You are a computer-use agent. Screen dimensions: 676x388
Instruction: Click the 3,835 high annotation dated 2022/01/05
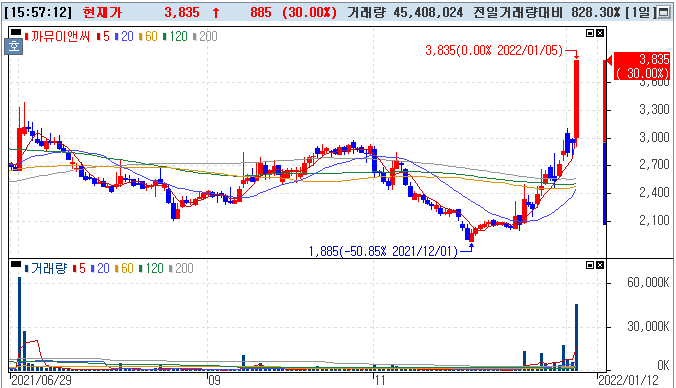click(x=494, y=51)
